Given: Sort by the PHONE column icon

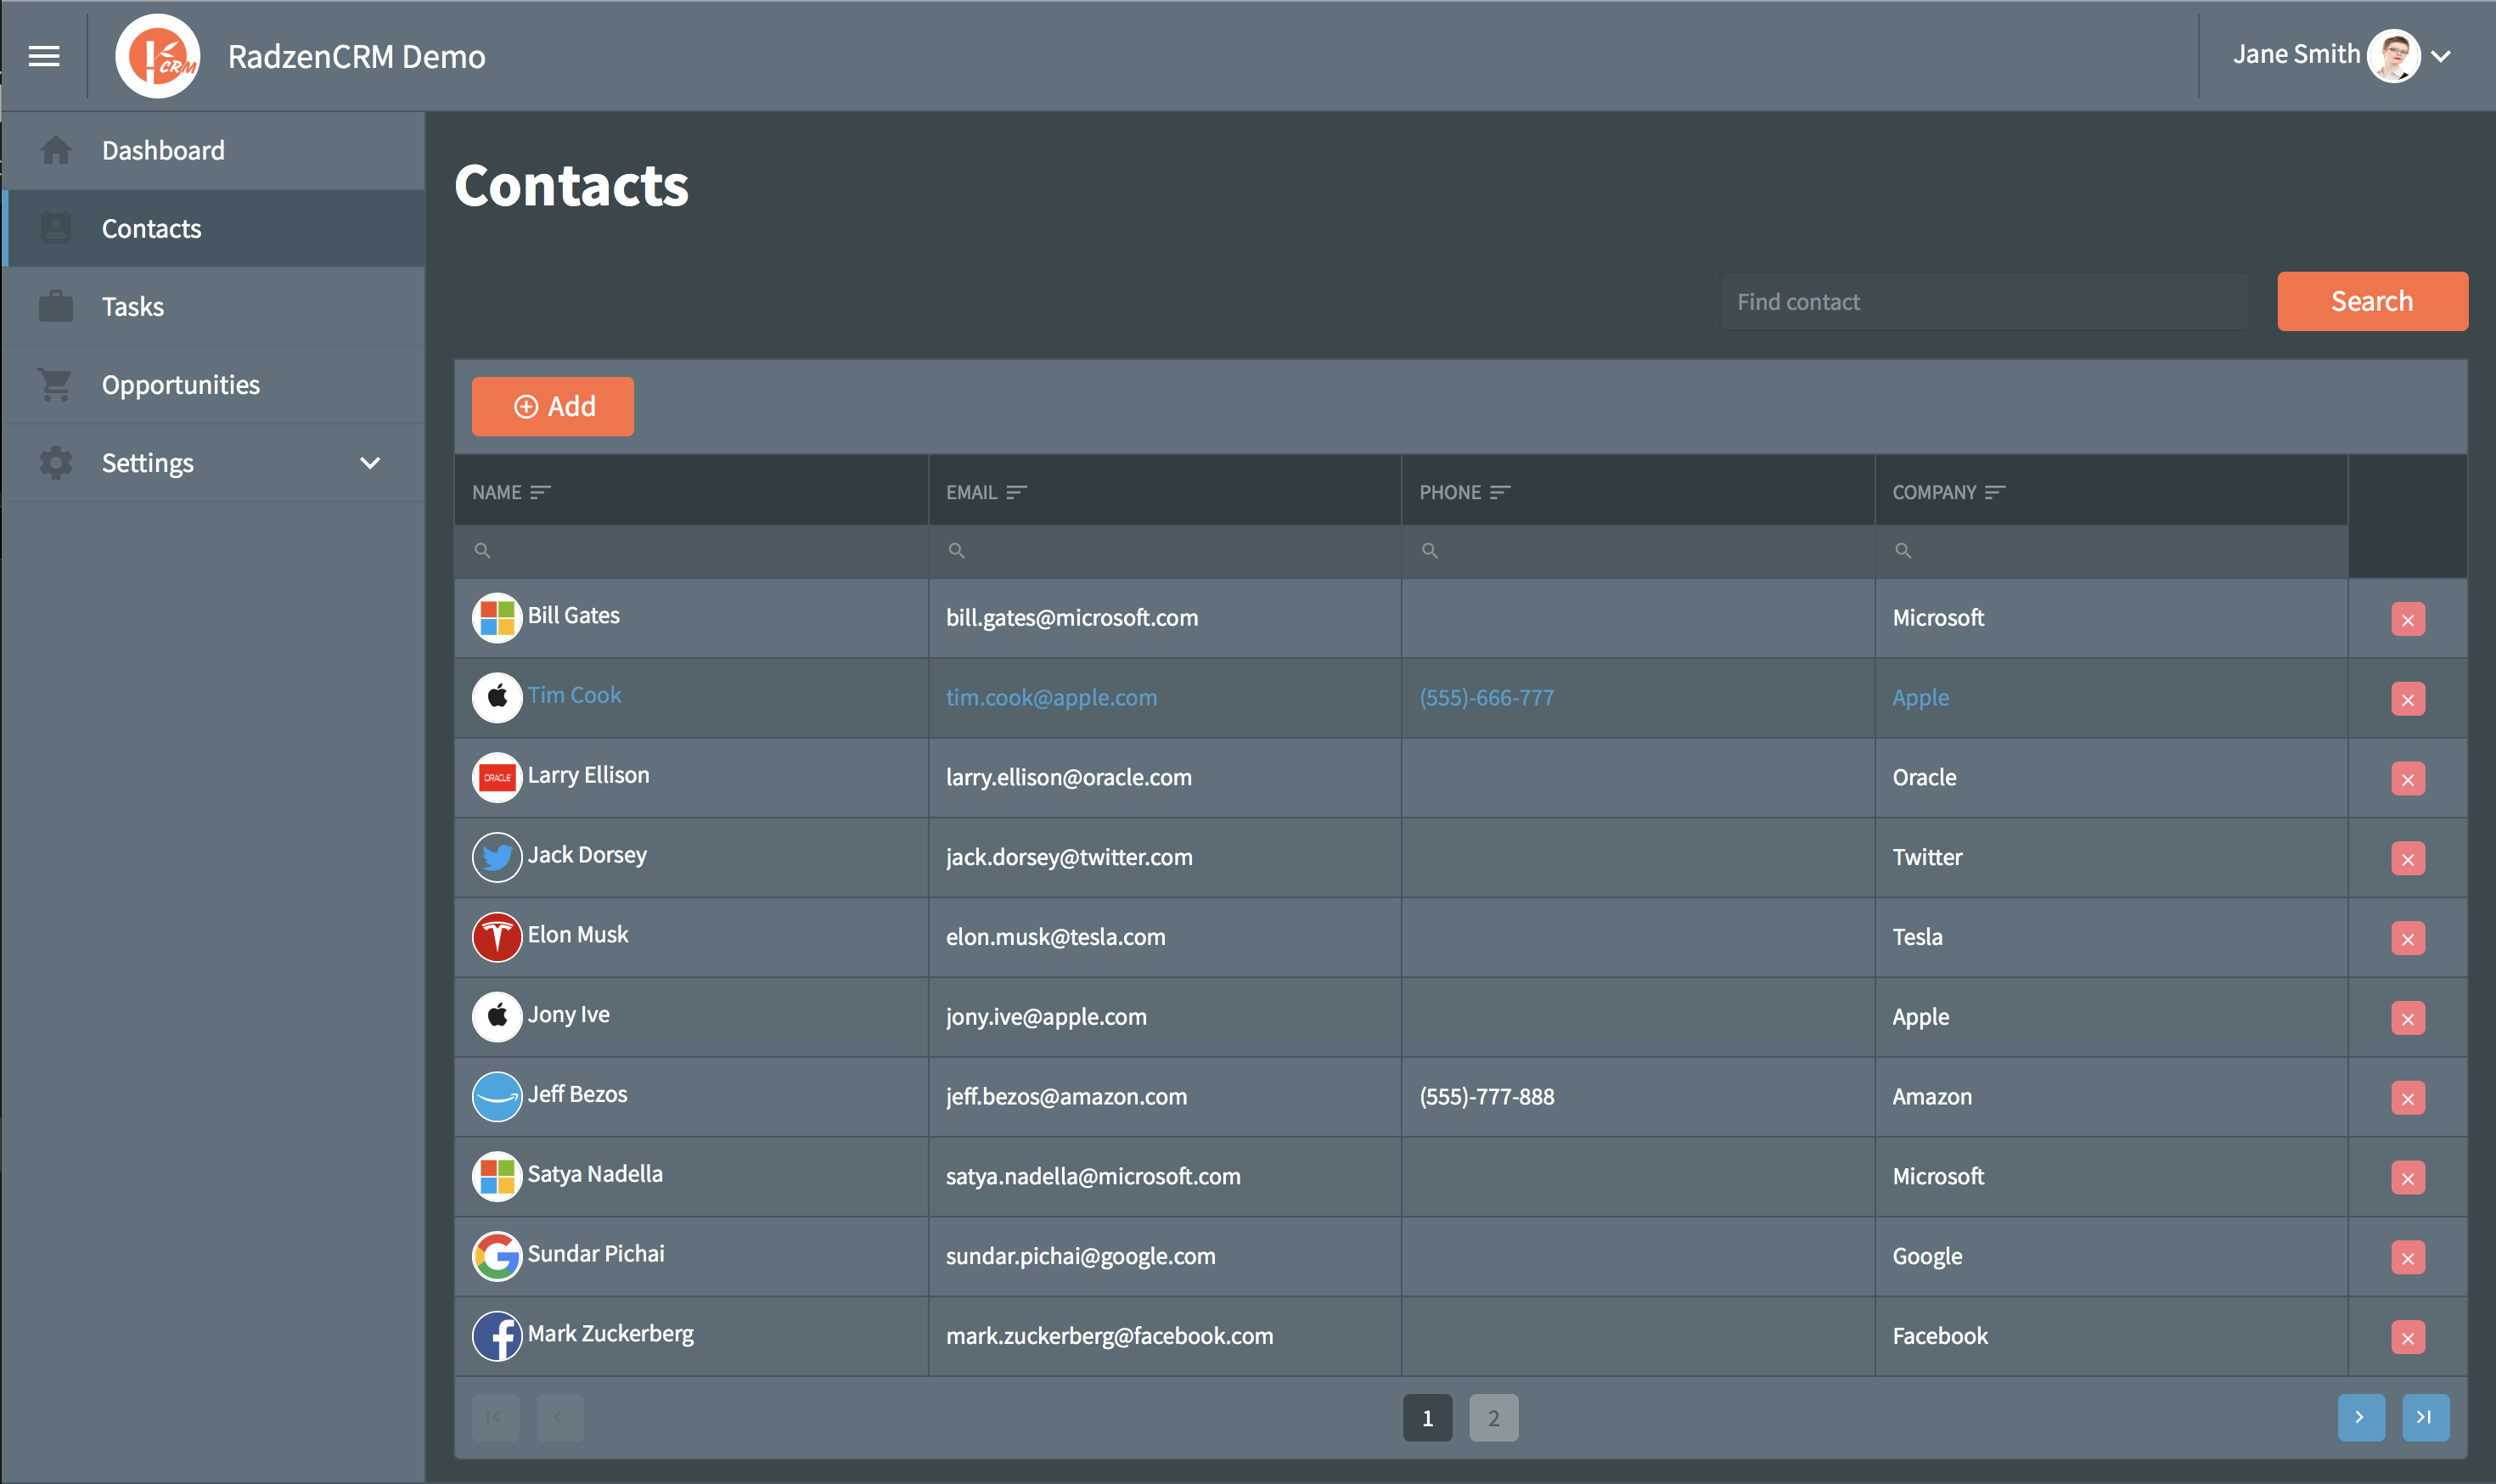Looking at the screenshot, I should (1499, 492).
